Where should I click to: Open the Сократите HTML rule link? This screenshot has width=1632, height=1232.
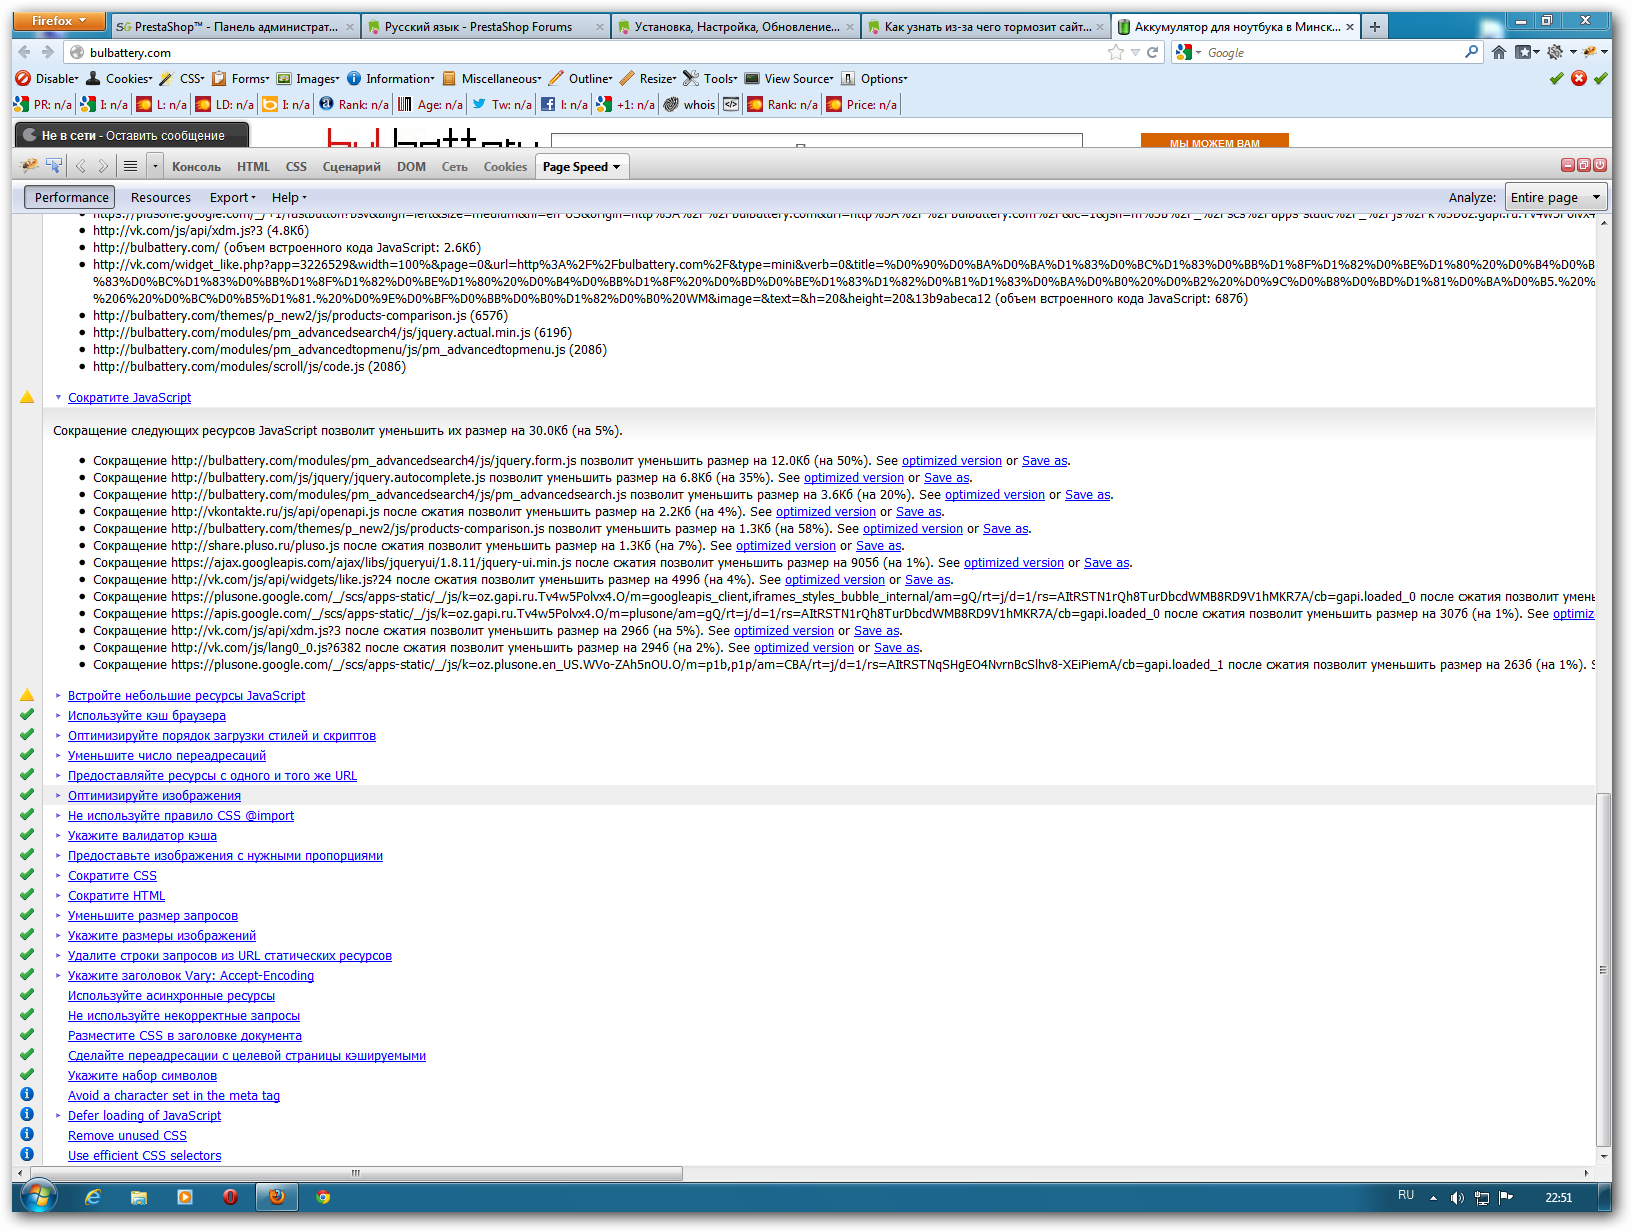coord(116,895)
